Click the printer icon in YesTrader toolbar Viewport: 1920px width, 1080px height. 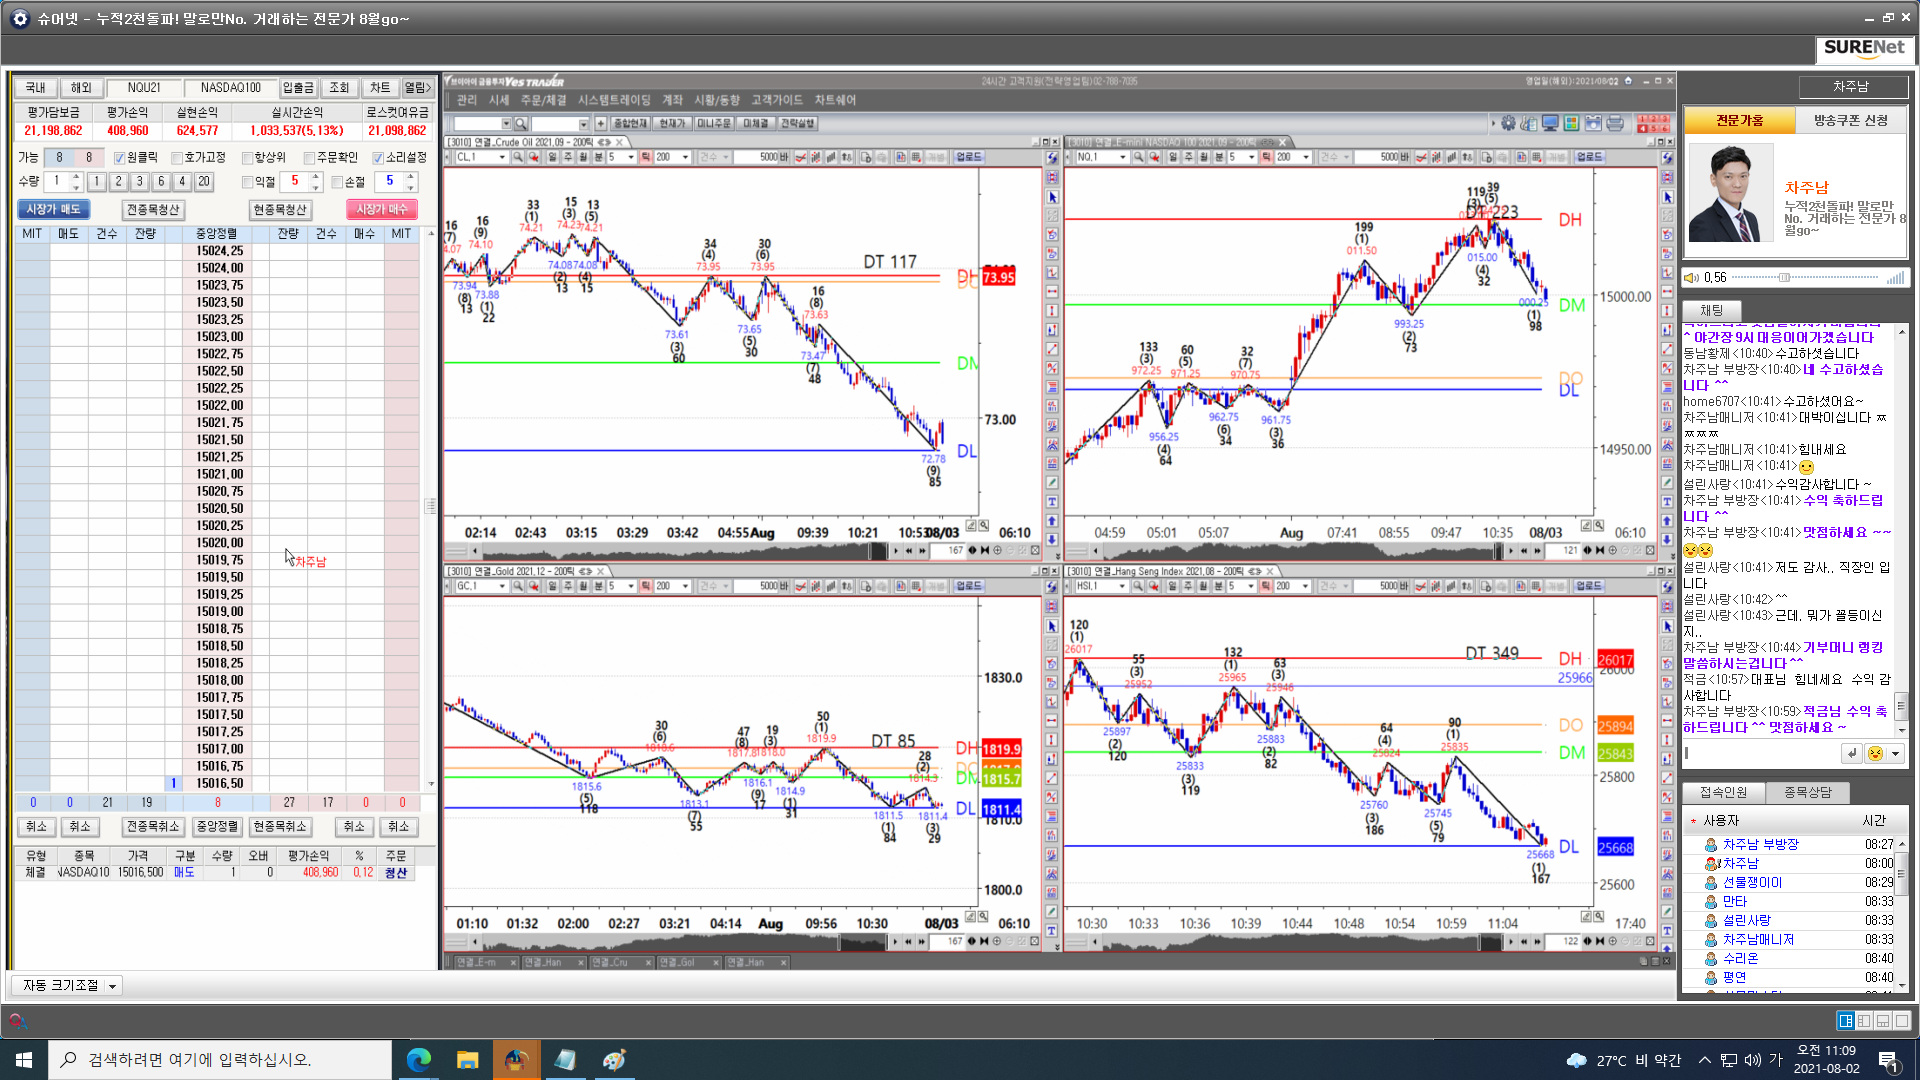1615,123
